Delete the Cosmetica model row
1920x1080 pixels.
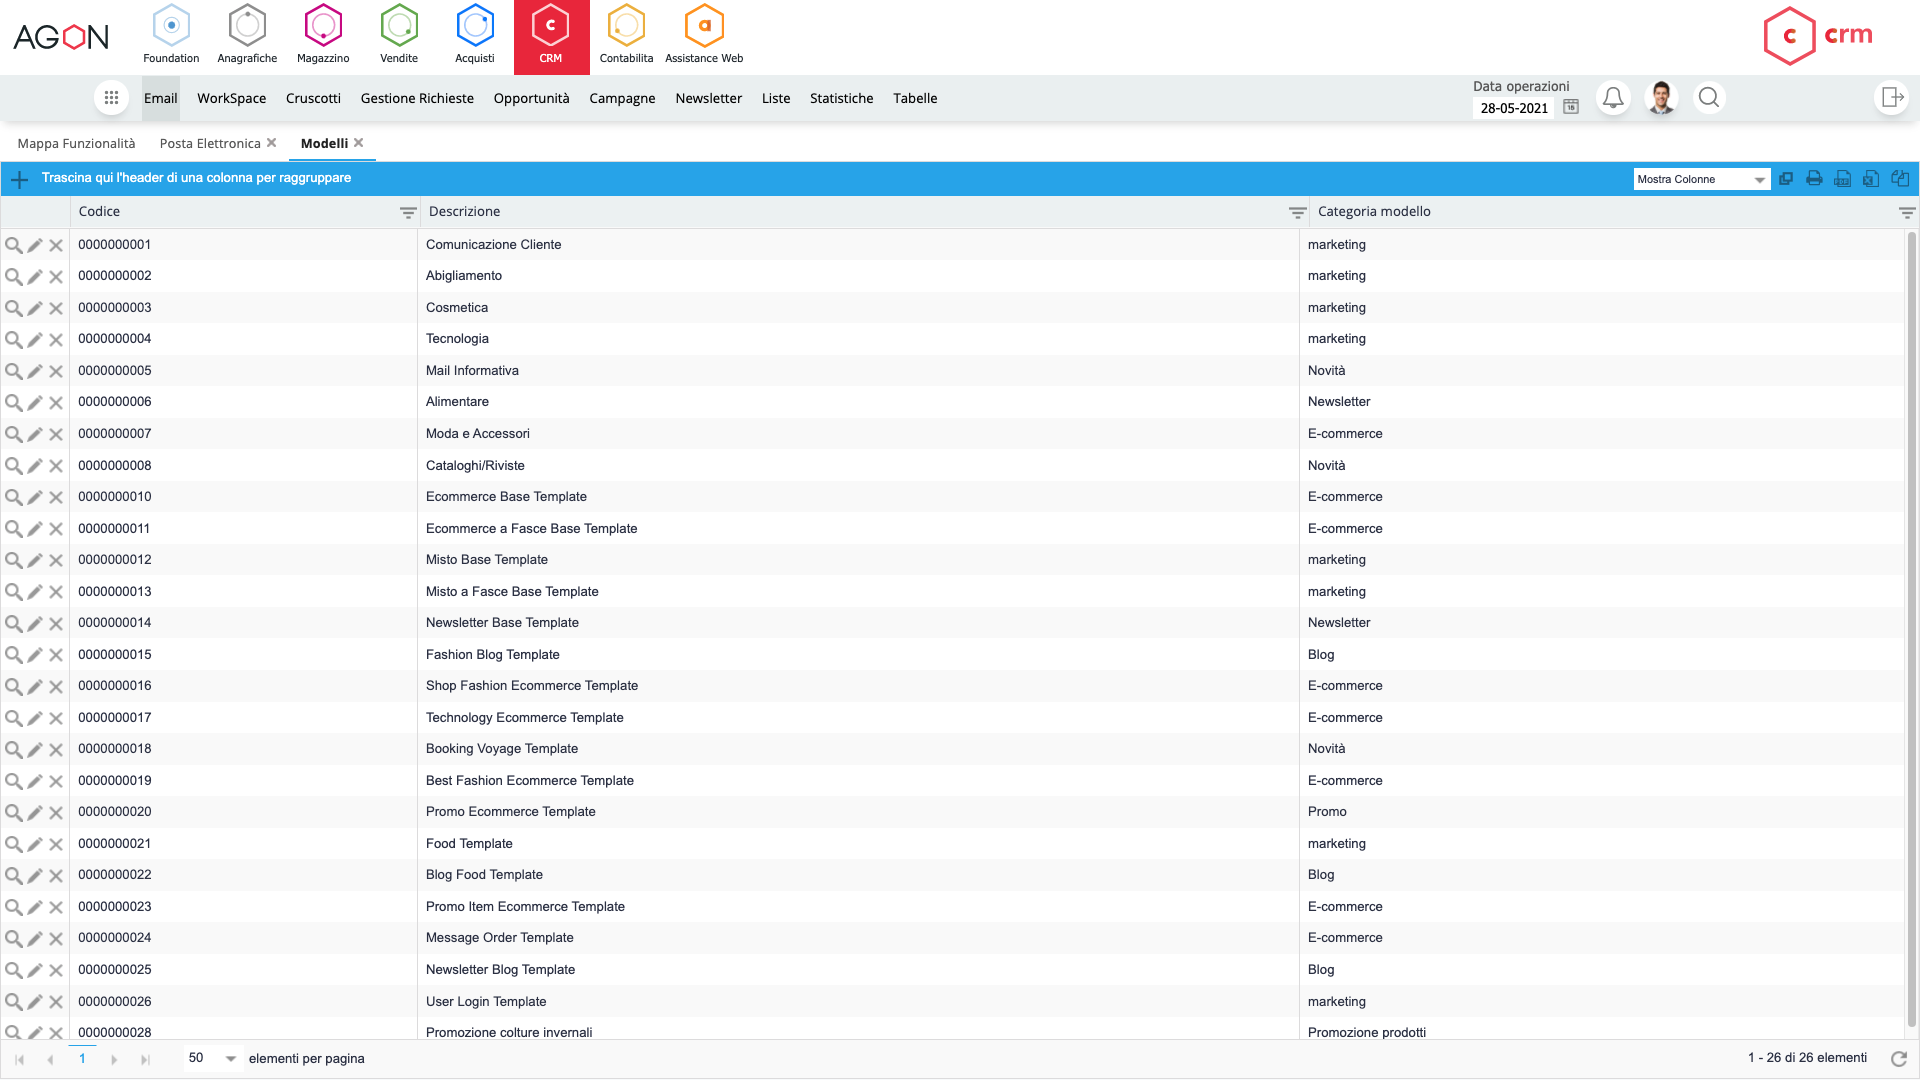click(56, 308)
